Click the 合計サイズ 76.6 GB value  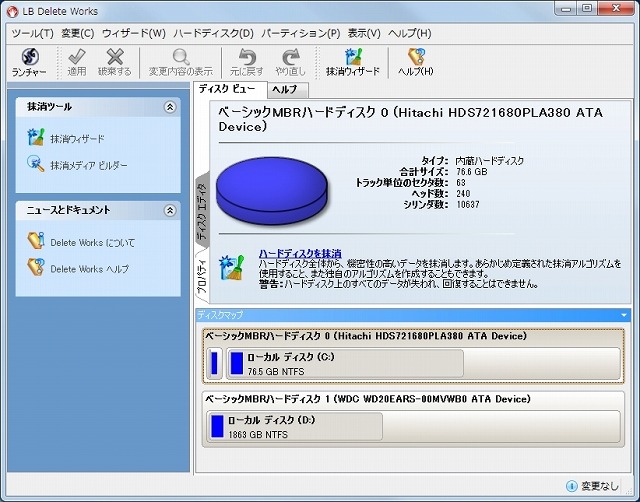472,172
